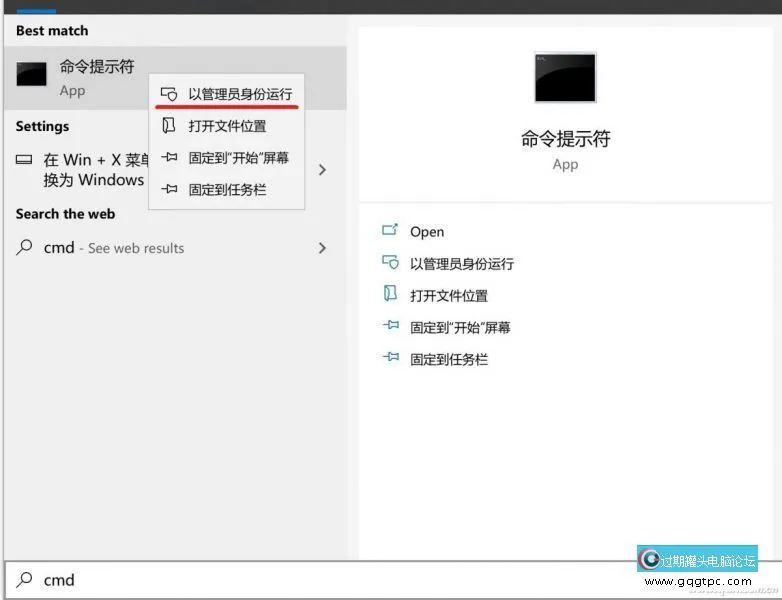Click Open in the right pane
The width and height of the screenshot is (782, 600).
427,231
